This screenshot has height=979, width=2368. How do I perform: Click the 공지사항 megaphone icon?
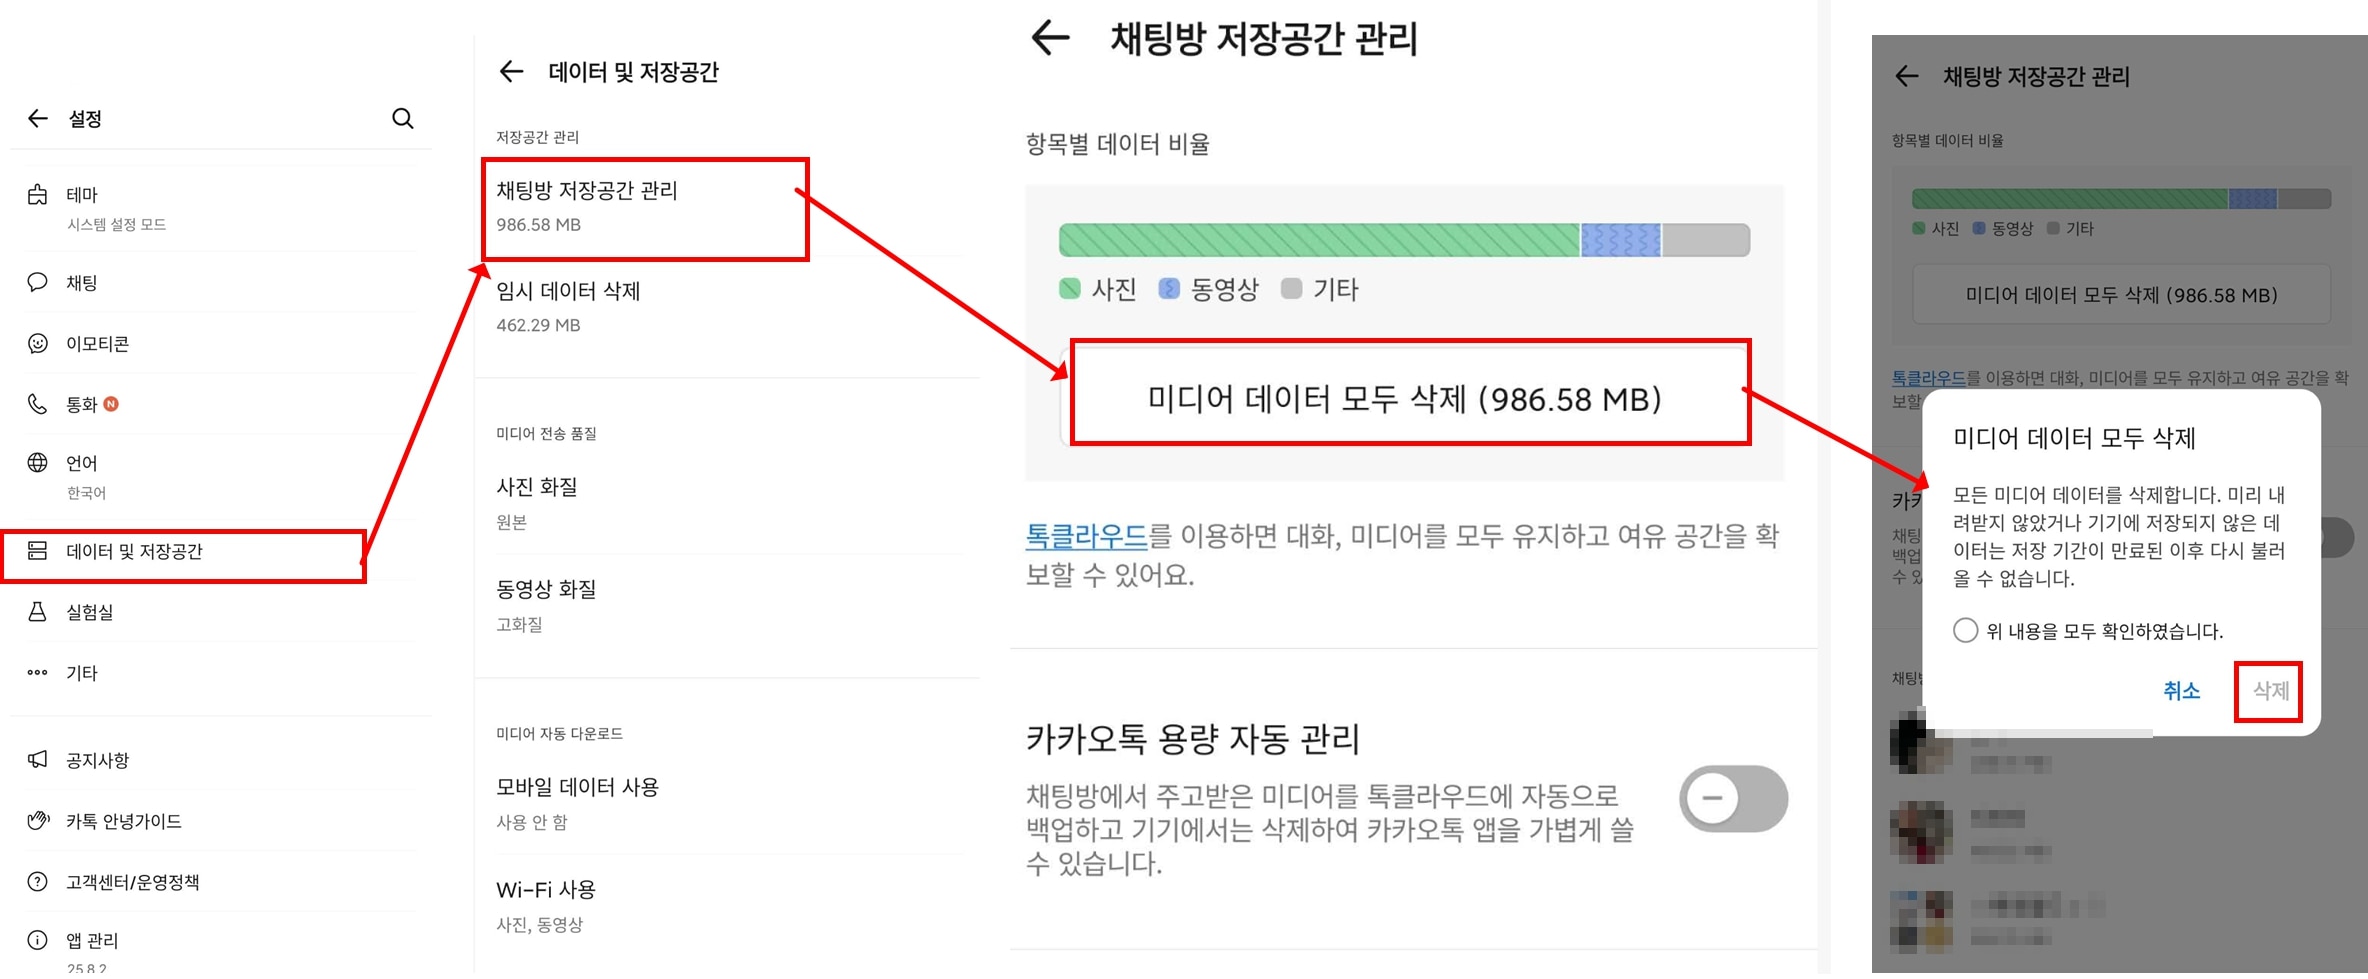(38, 760)
